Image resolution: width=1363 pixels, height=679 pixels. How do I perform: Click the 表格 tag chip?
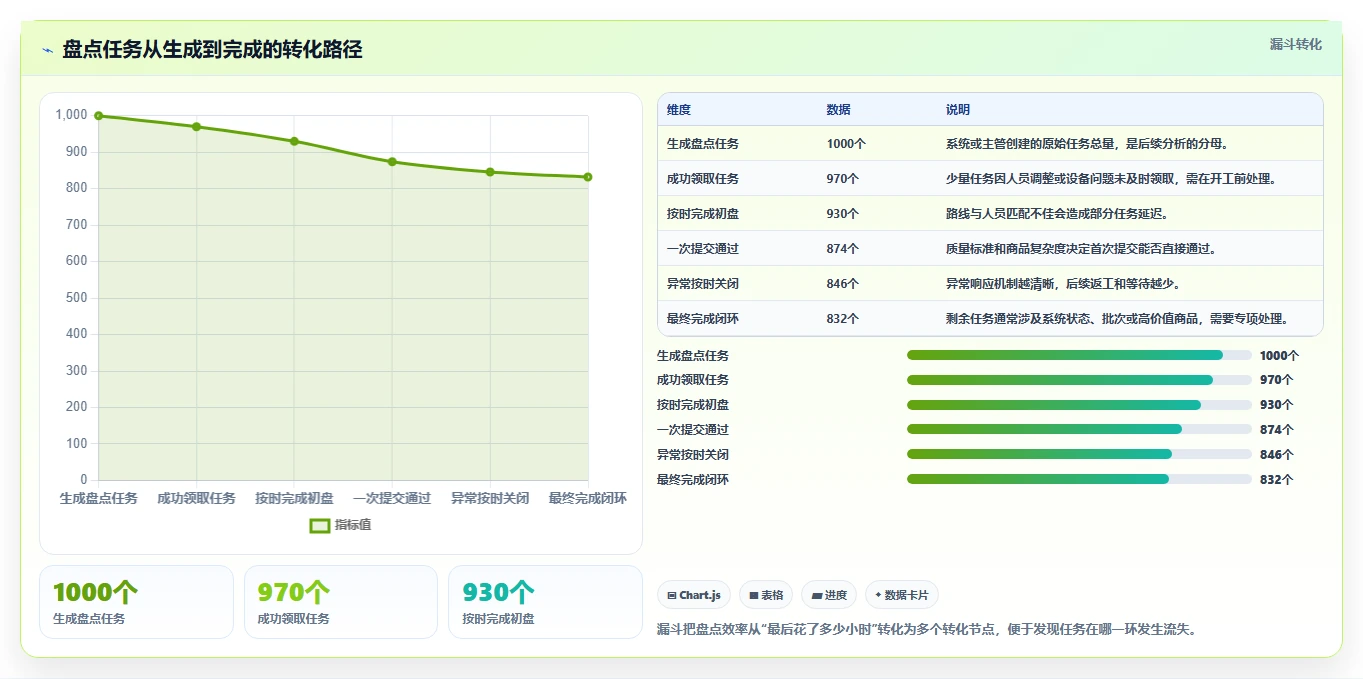(x=766, y=595)
